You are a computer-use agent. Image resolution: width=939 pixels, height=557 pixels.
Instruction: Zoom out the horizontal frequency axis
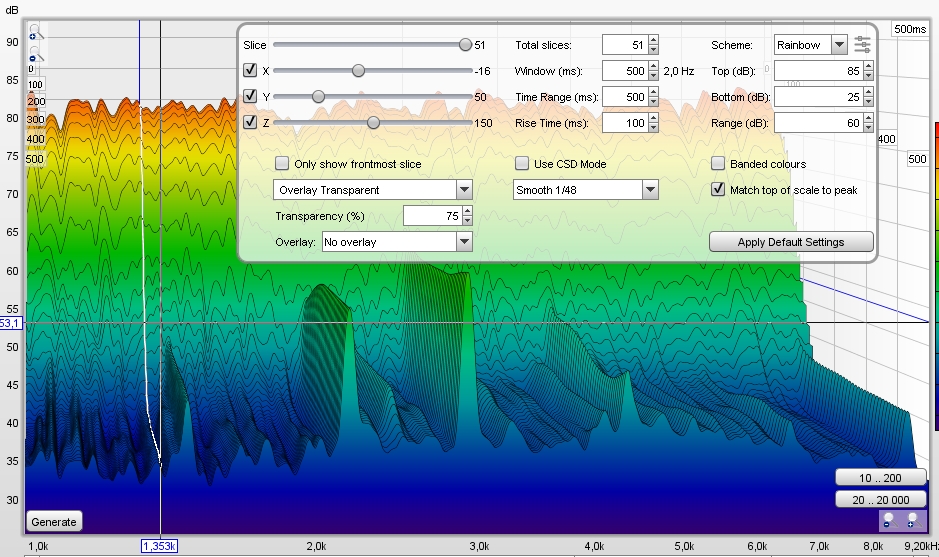(890, 520)
